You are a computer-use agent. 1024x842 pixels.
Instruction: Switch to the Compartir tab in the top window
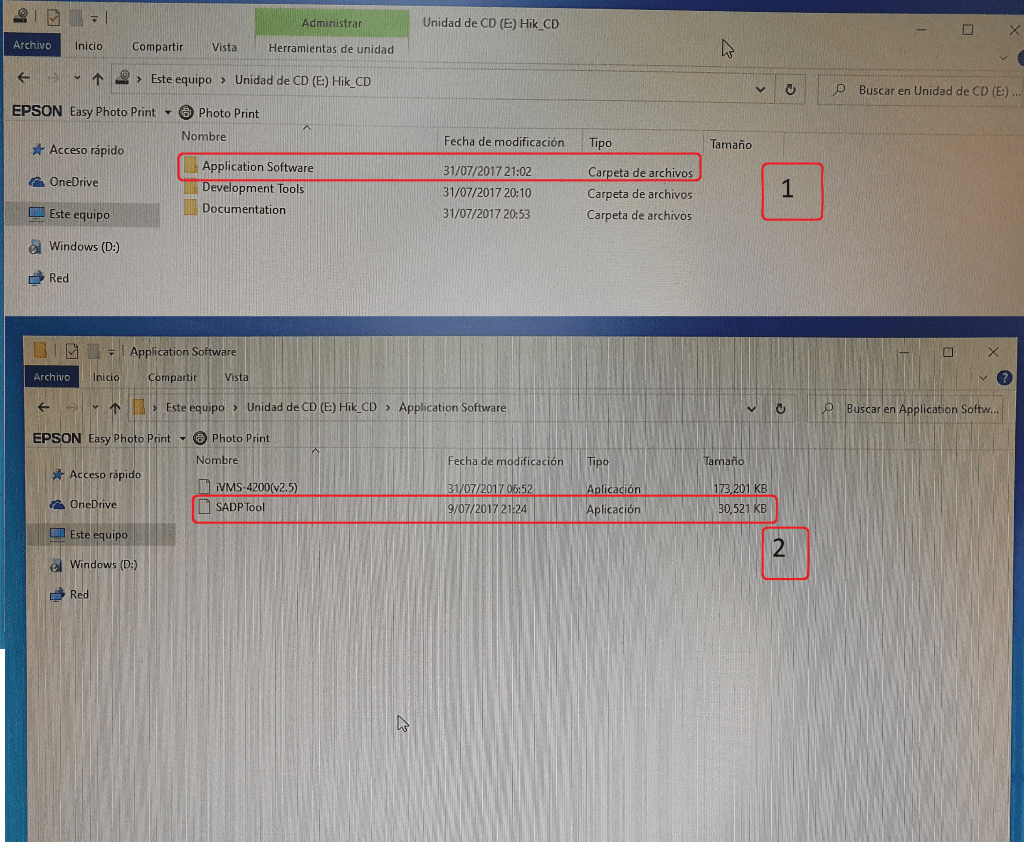tap(157, 47)
